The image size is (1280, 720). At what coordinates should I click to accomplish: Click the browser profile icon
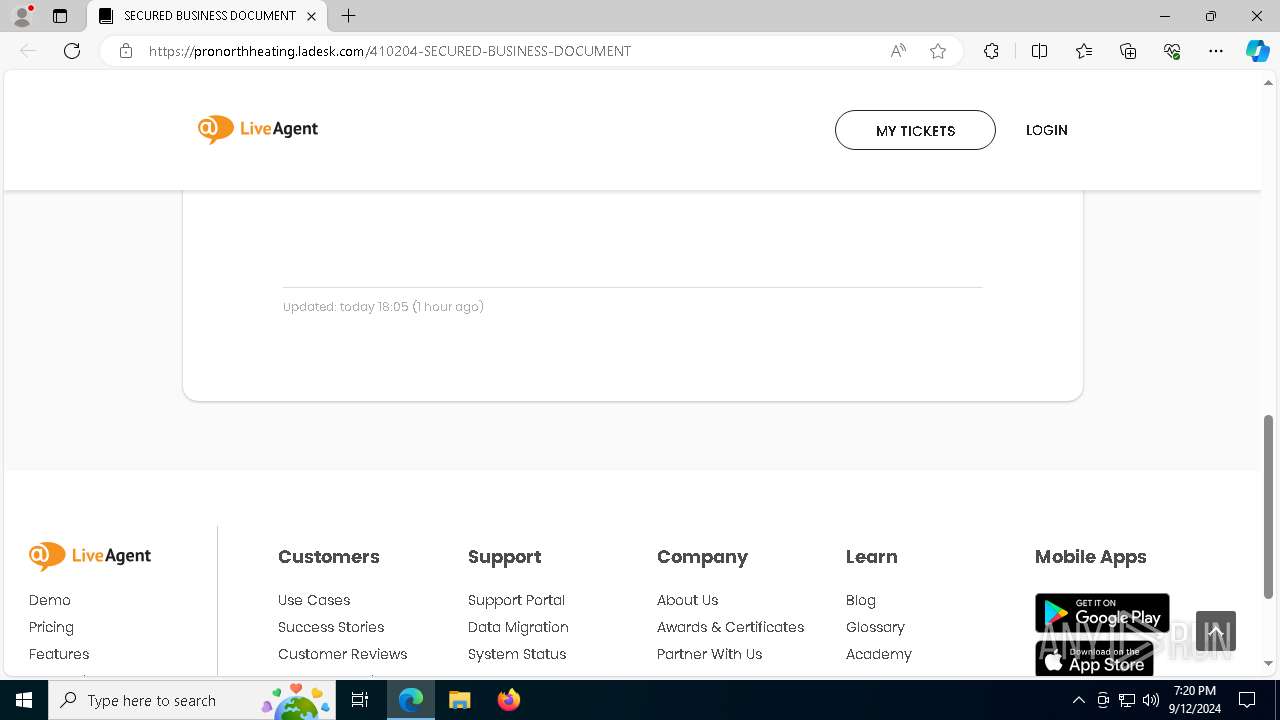pos(22,16)
